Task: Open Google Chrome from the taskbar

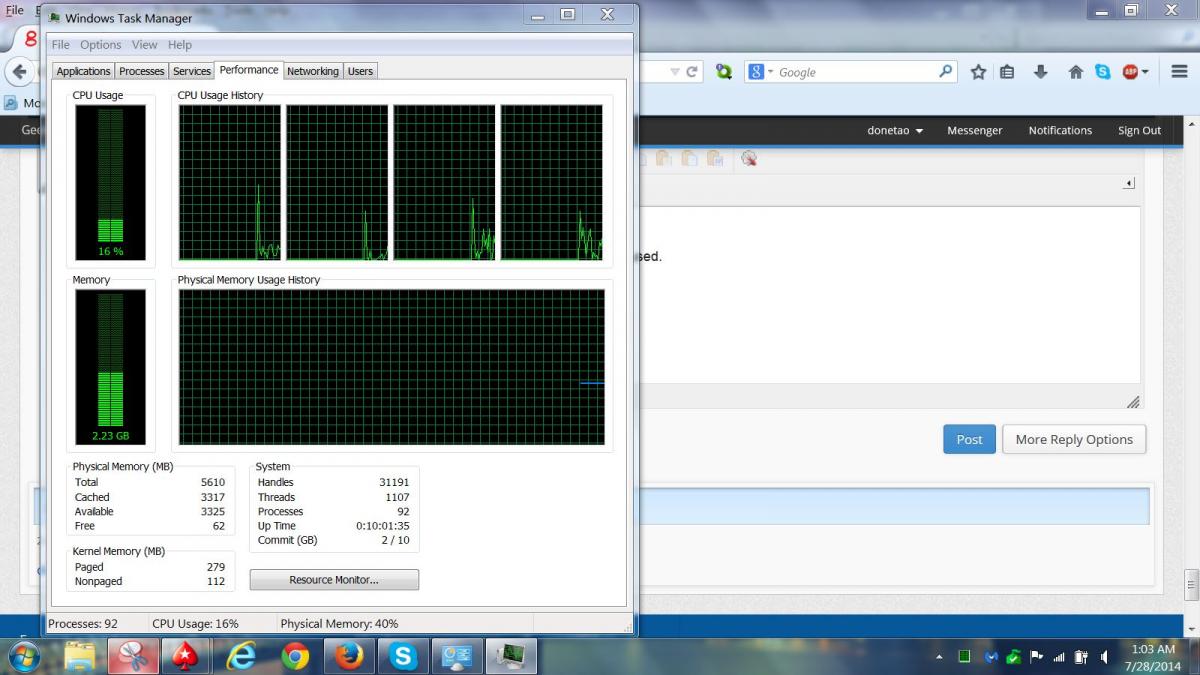Action: coord(295,656)
